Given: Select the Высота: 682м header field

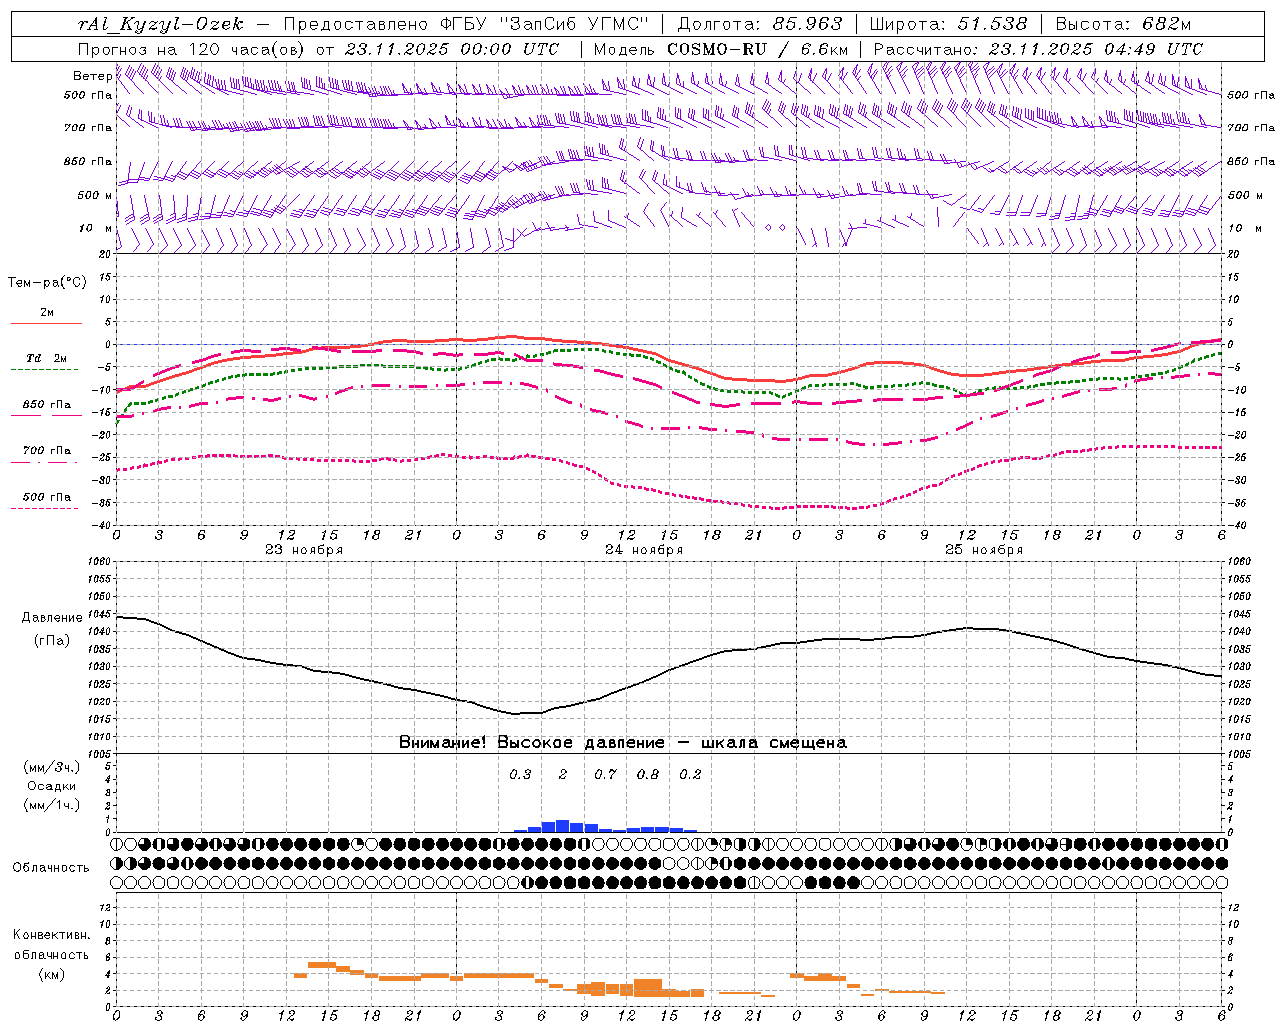Looking at the screenshot, I should (1123, 24).
